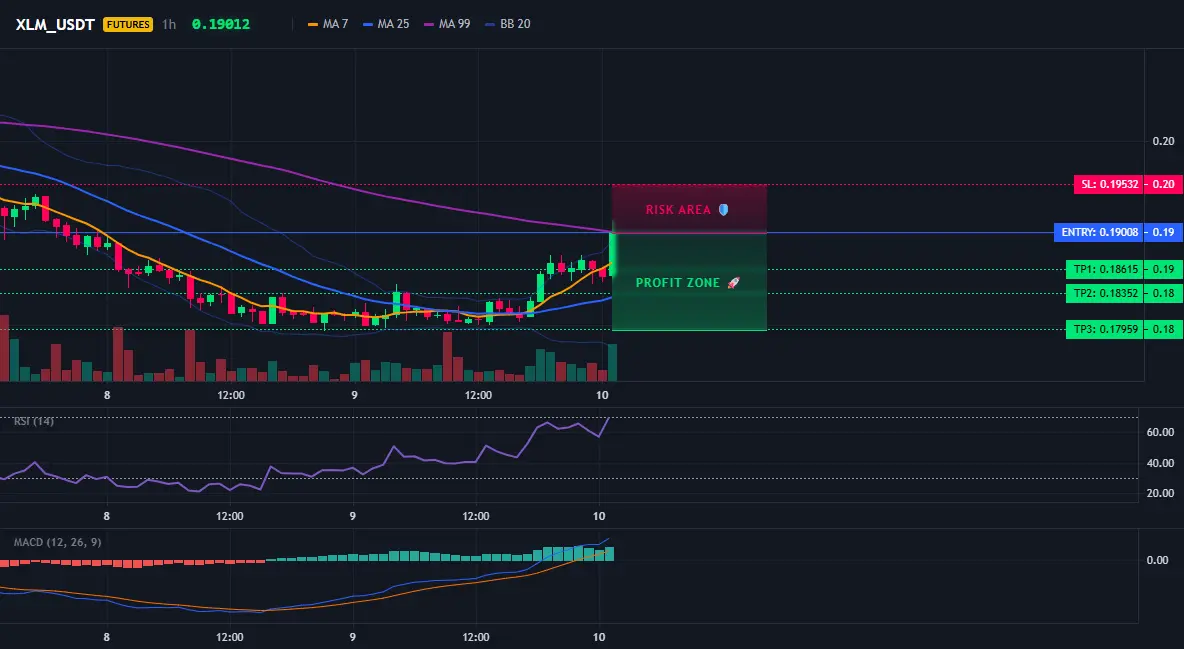1184x649 pixels.
Task: Open the RSI (14) indicator label
Action: pos(34,421)
